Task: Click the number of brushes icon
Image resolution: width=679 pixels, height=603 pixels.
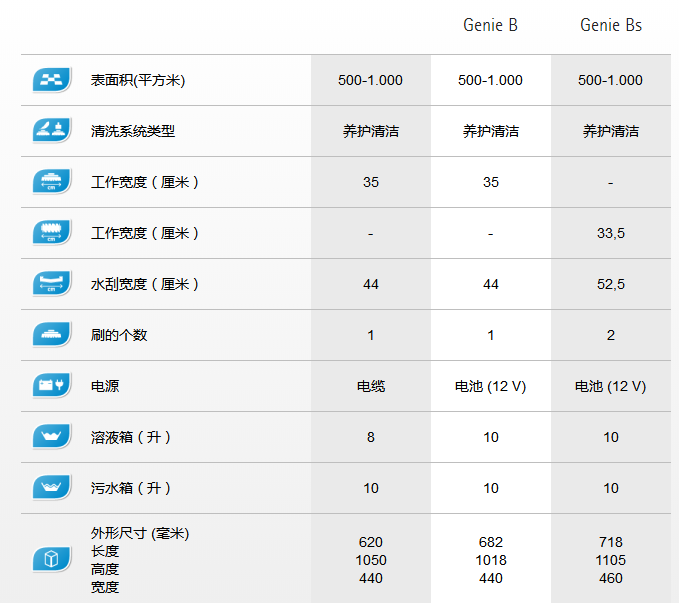Action: [x=52, y=335]
